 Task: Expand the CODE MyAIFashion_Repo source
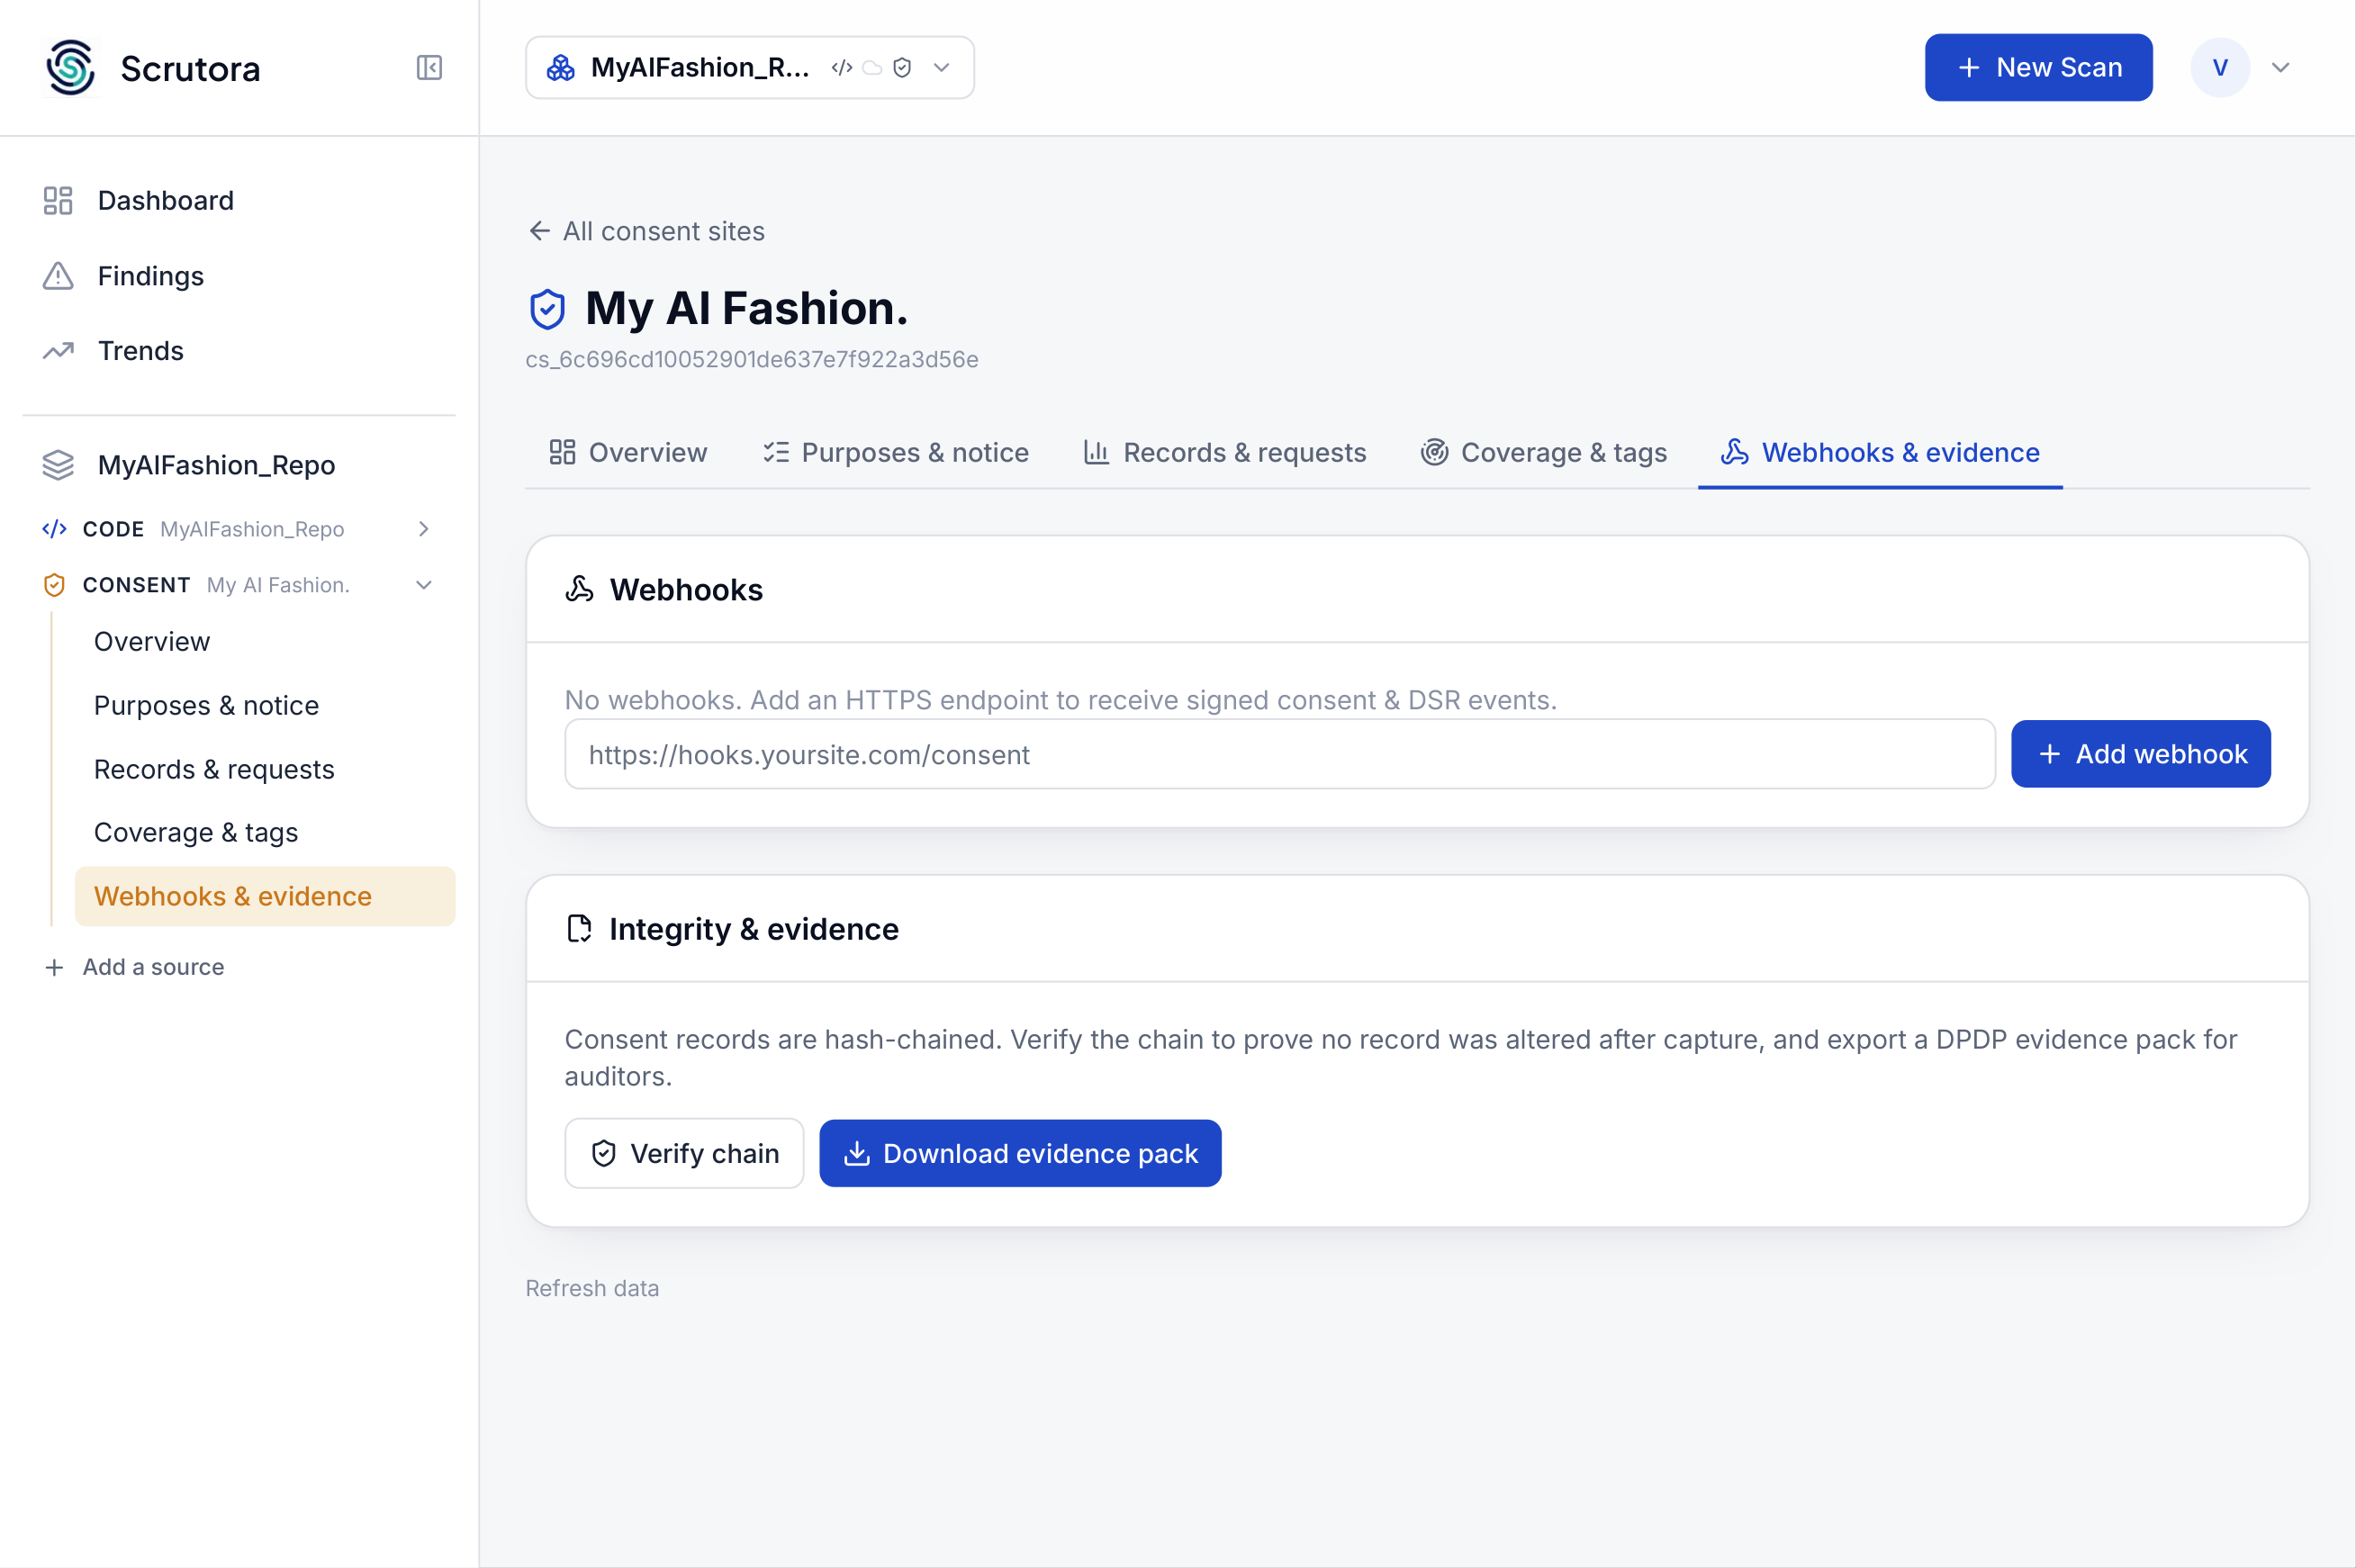[x=424, y=529]
